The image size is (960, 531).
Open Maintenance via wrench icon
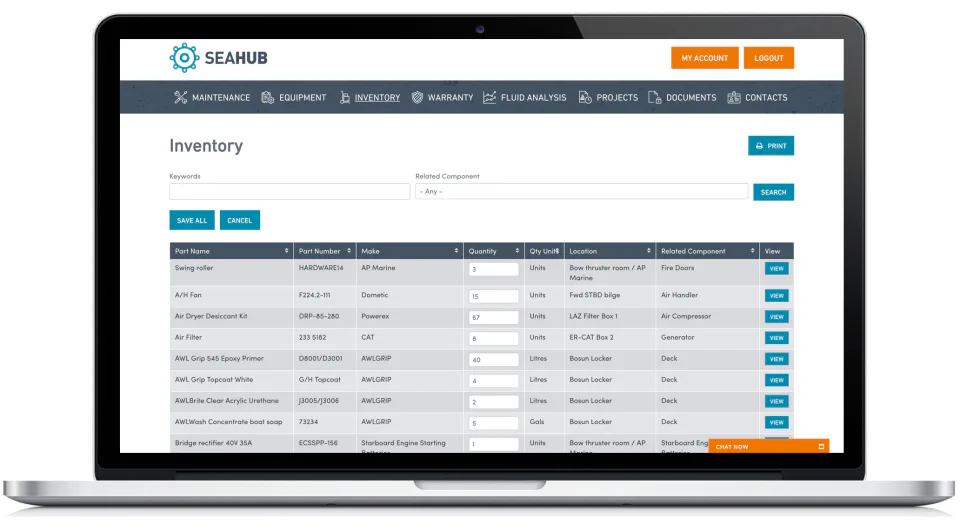(x=181, y=97)
